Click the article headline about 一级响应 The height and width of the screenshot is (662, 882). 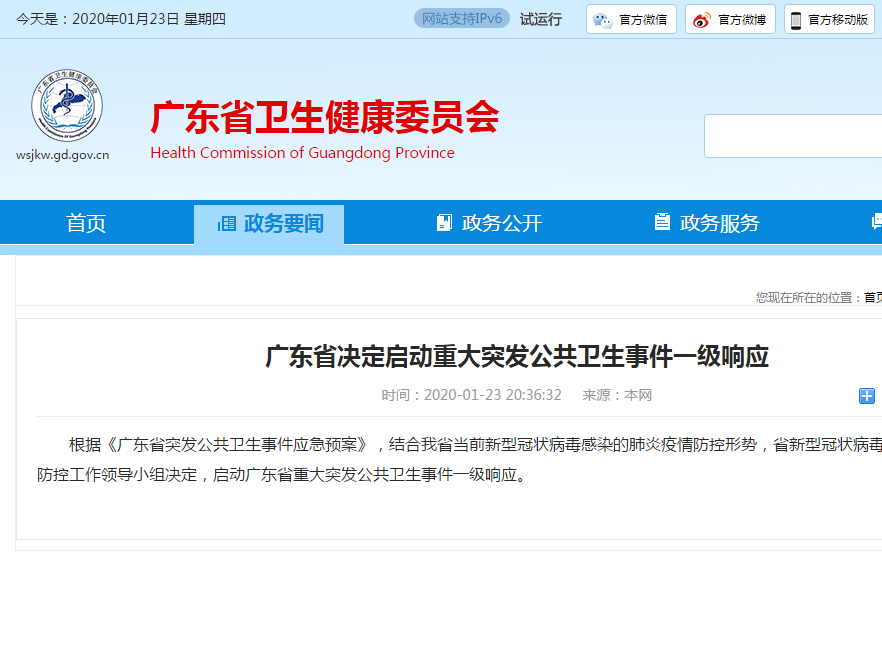[516, 357]
